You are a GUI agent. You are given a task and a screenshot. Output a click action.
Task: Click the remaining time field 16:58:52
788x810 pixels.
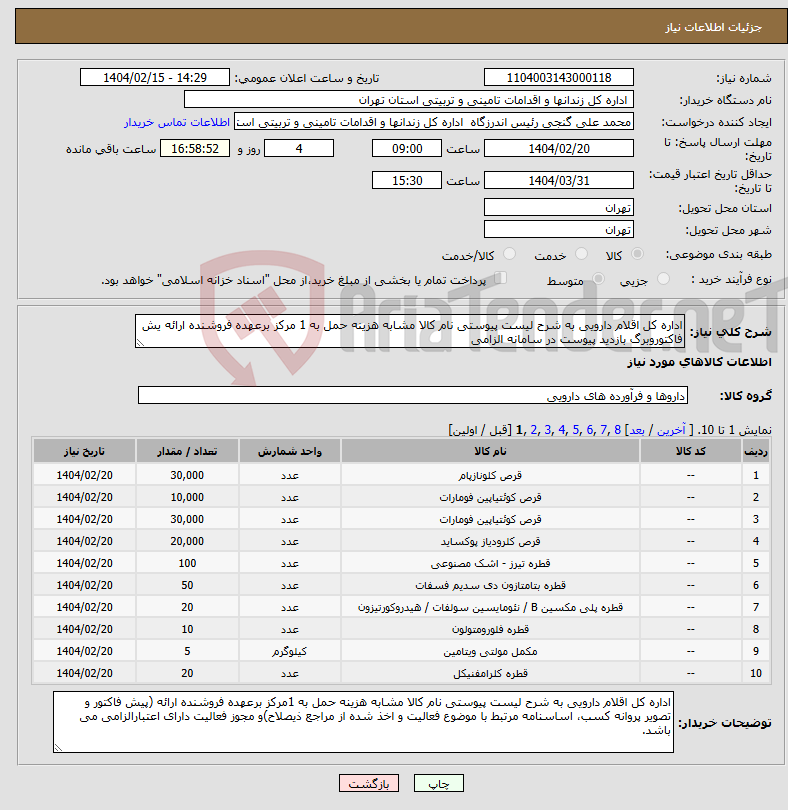click(x=195, y=148)
